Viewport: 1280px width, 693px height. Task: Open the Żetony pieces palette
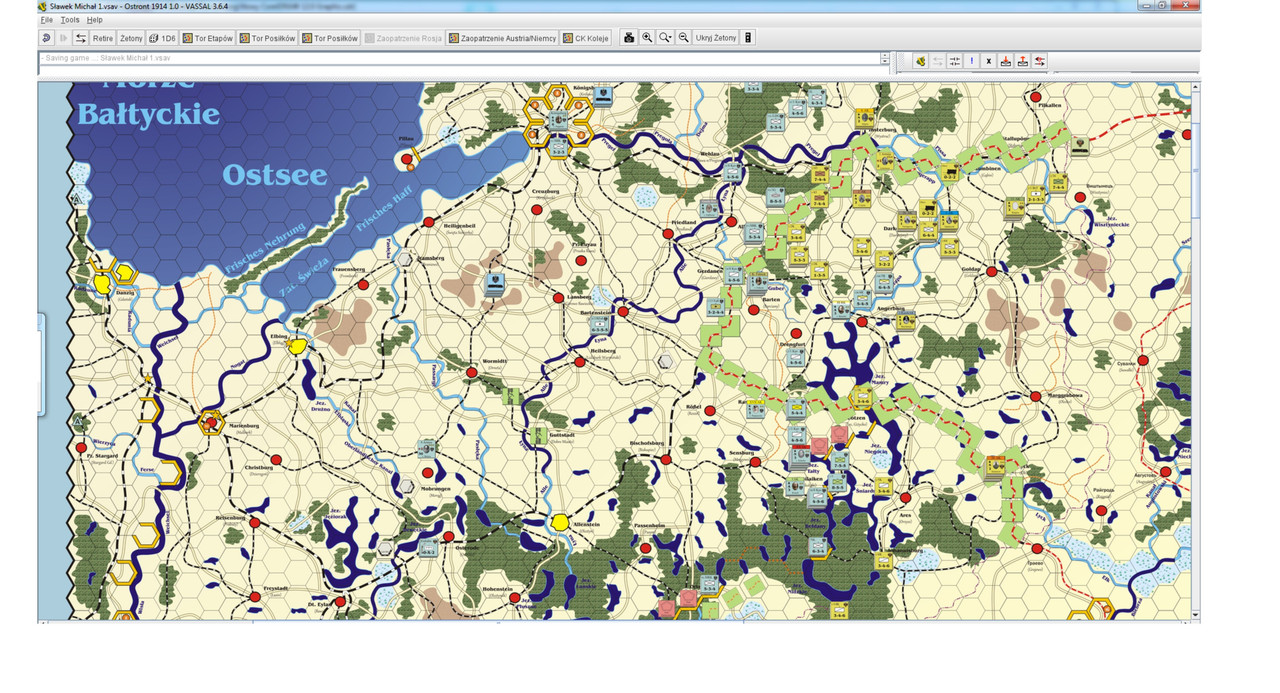pos(131,38)
